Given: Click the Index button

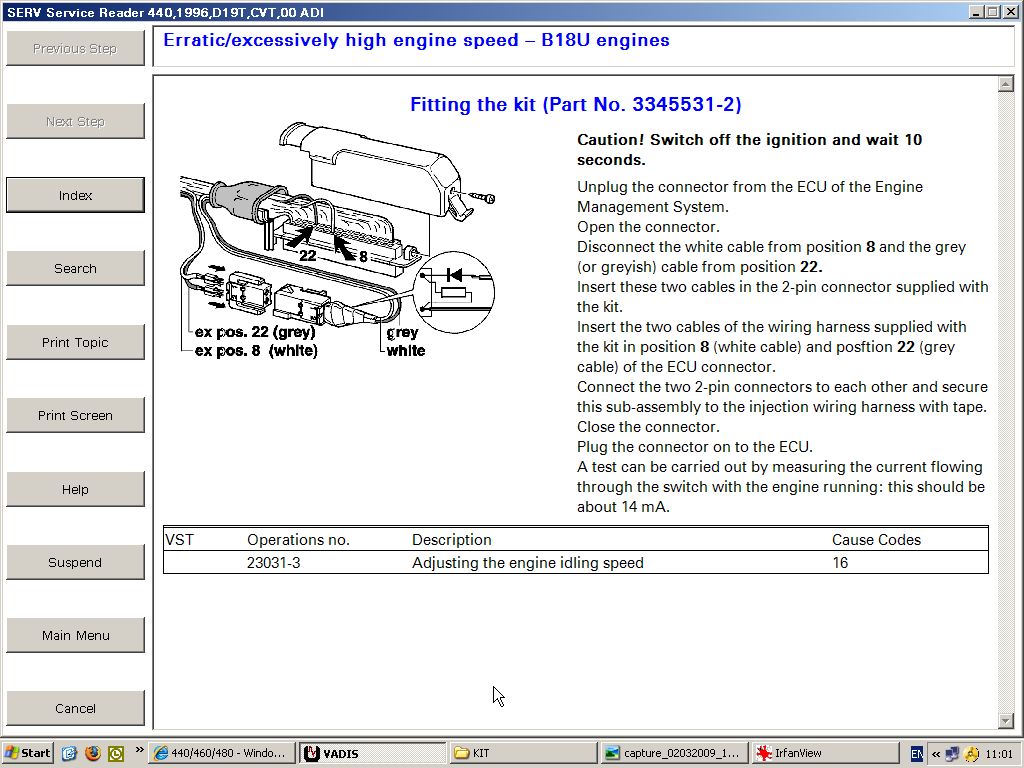Looking at the screenshot, I should pos(75,195).
